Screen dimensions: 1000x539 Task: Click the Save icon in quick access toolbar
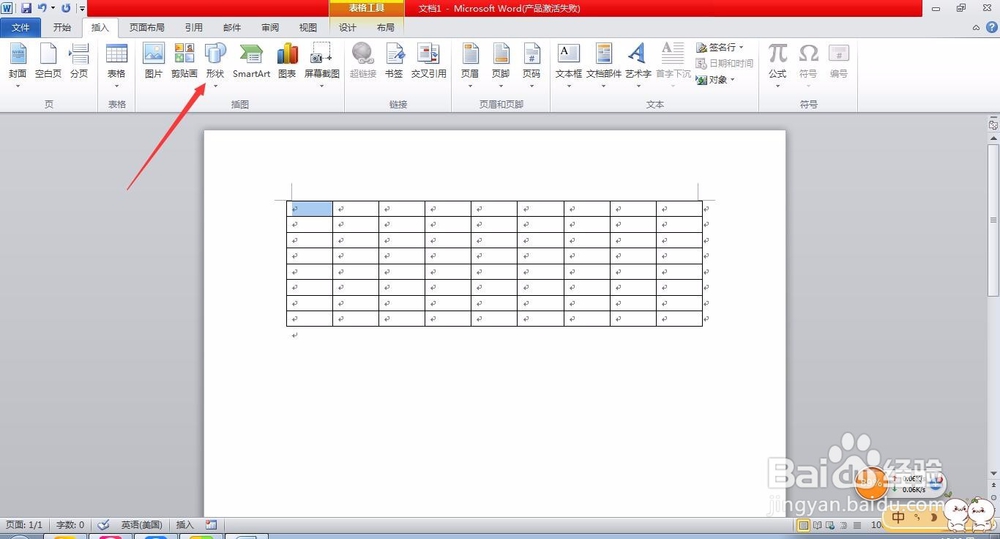(26, 8)
